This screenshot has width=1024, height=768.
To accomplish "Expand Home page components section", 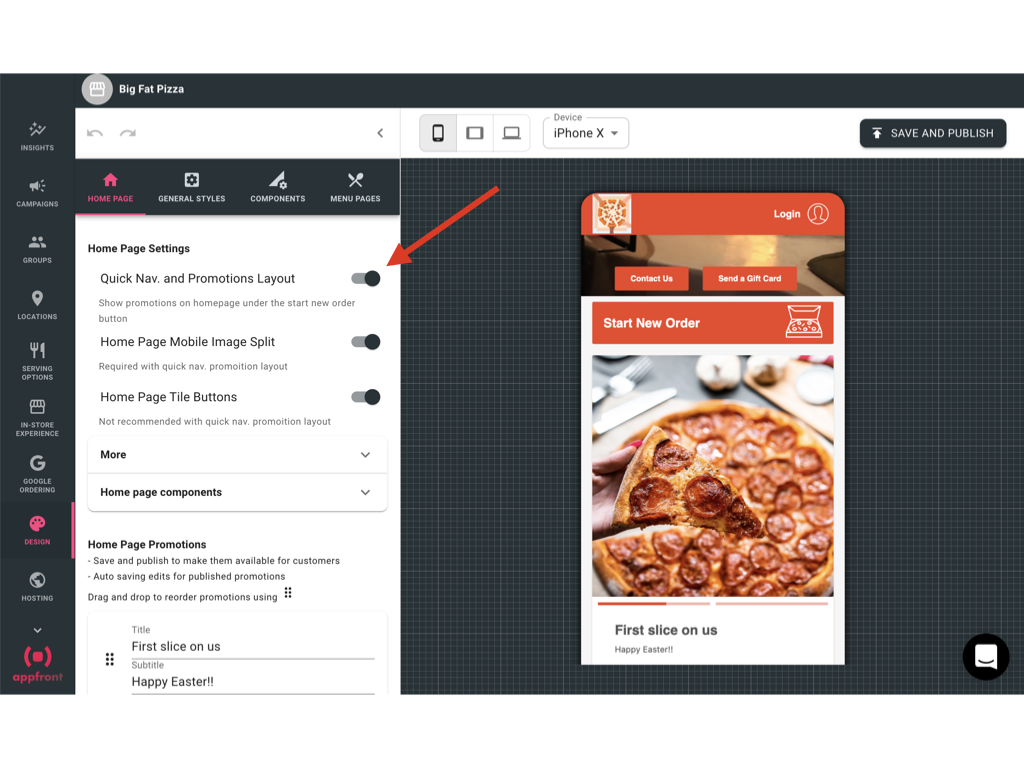I will 238,492.
